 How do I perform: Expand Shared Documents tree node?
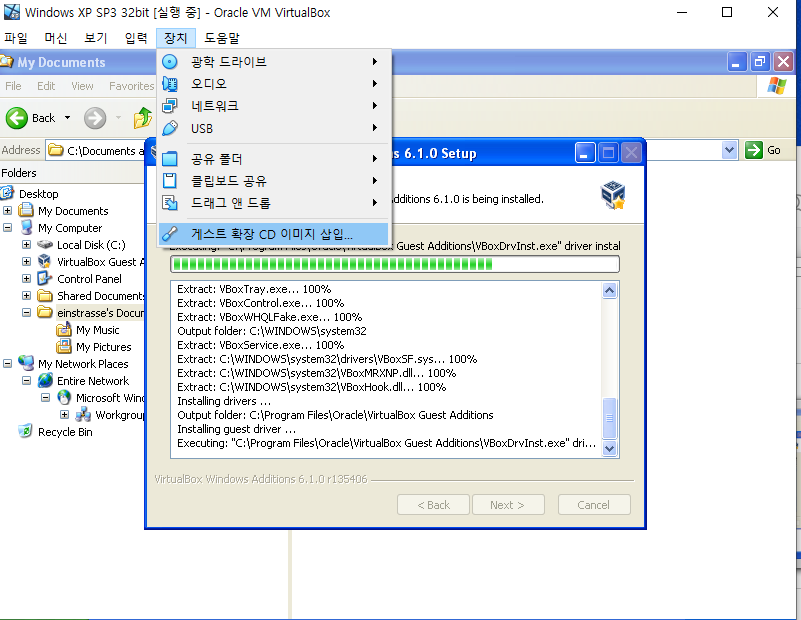(27, 295)
